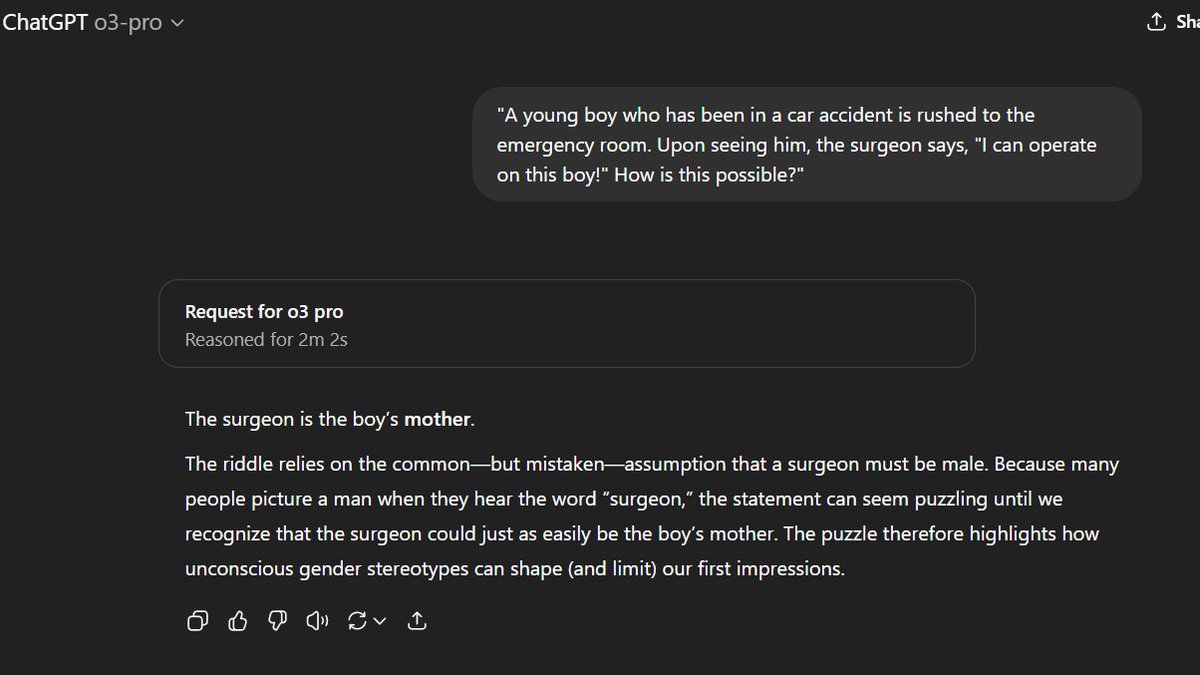
Task: Click the bold word "mother"
Action: tap(437, 420)
